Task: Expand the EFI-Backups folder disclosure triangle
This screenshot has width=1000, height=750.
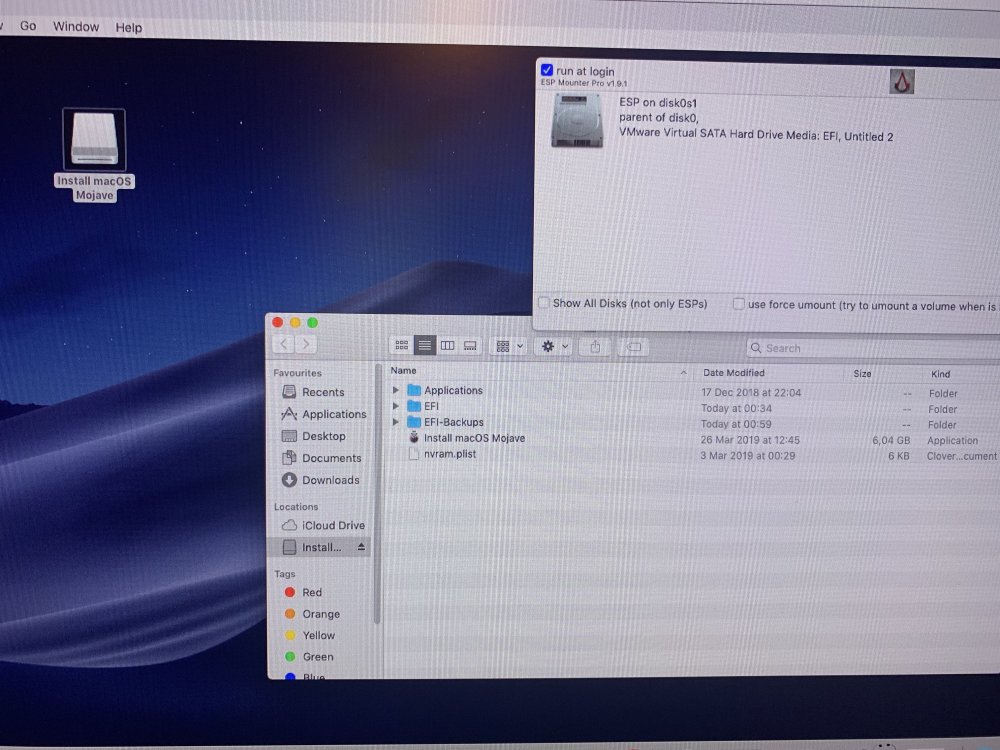Action: click(x=395, y=422)
